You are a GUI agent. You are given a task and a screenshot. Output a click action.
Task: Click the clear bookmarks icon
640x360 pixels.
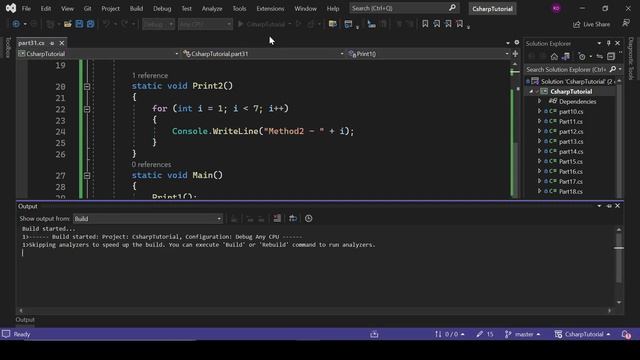tap(460, 24)
